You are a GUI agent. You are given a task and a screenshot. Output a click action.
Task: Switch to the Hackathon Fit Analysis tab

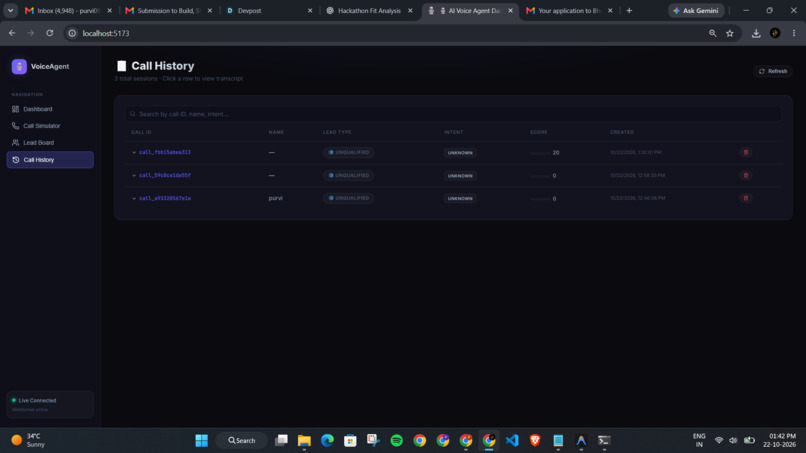click(x=370, y=11)
